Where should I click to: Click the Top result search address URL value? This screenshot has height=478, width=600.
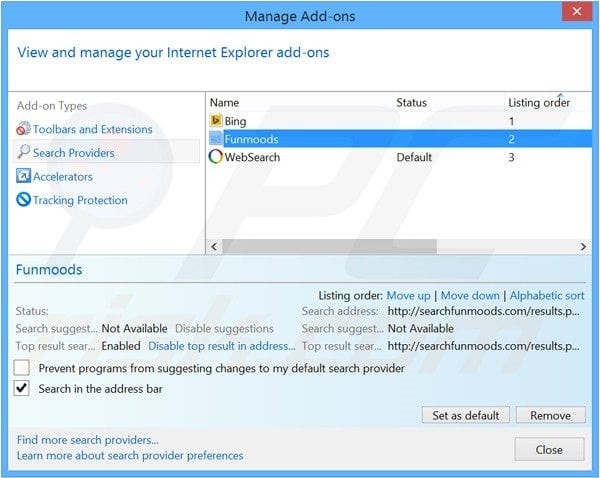483,346
